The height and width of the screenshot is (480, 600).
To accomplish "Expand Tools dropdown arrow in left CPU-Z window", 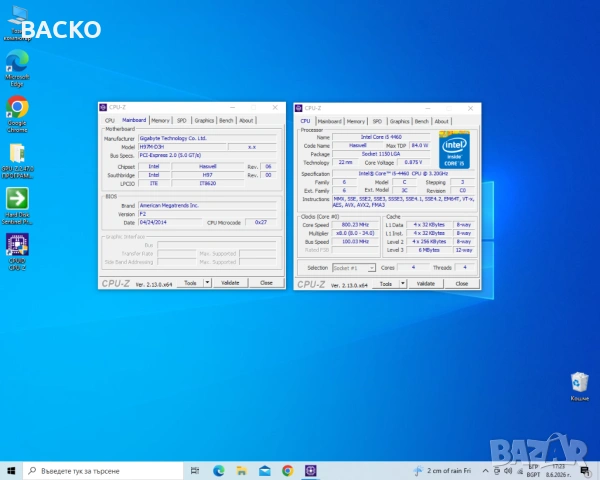I will pyautogui.click(x=207, y=283).
